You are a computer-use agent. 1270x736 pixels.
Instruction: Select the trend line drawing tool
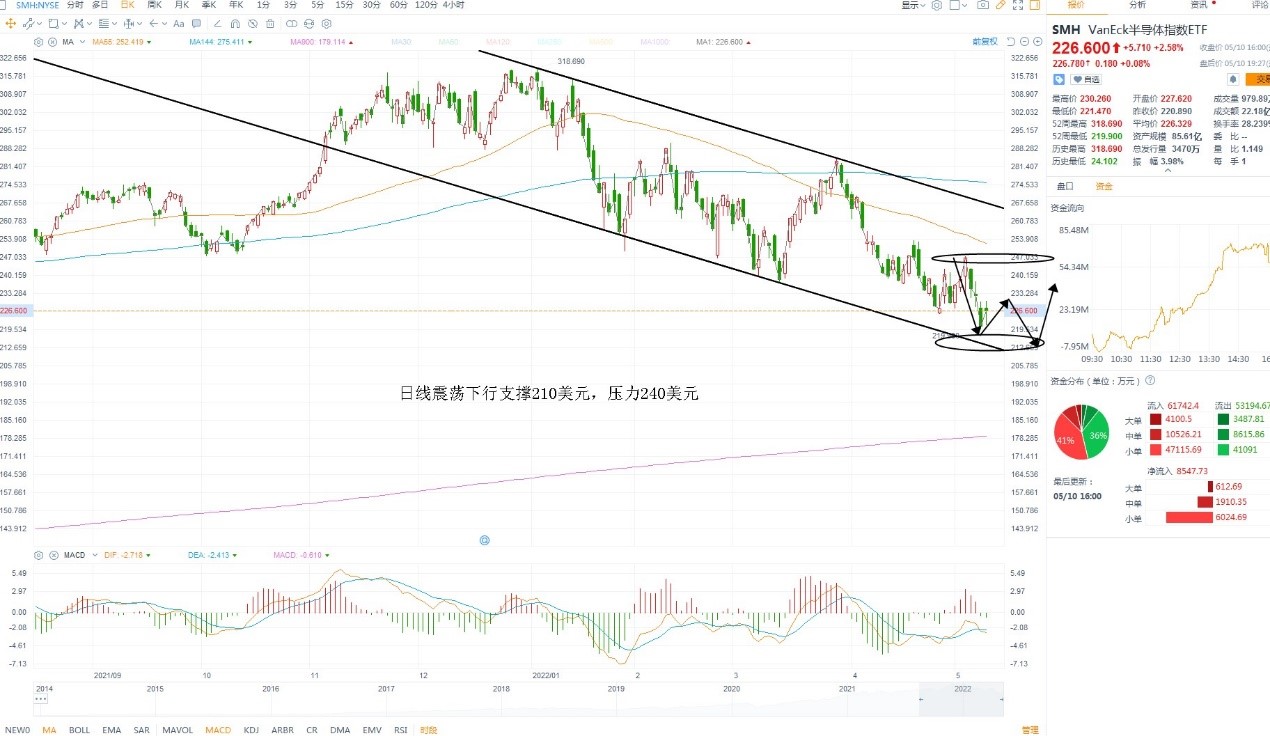[x=28, y=23]
